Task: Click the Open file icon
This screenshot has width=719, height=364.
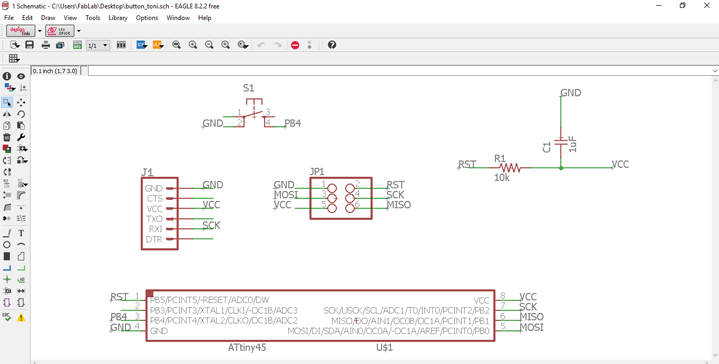Action: tap(15, 45)
